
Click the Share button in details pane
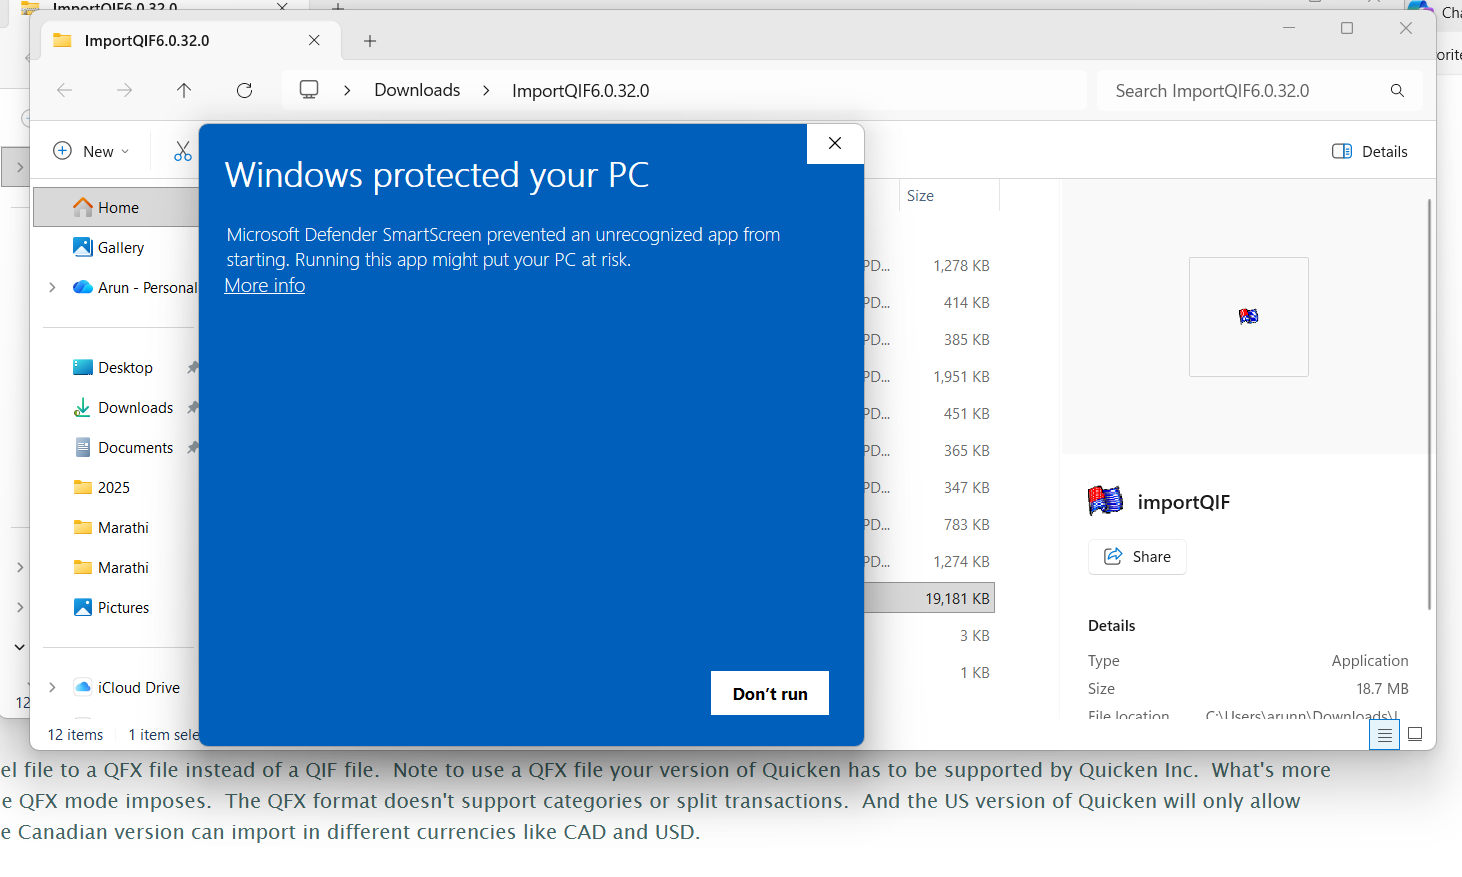pyautogui.click(x=1137, y=557)
